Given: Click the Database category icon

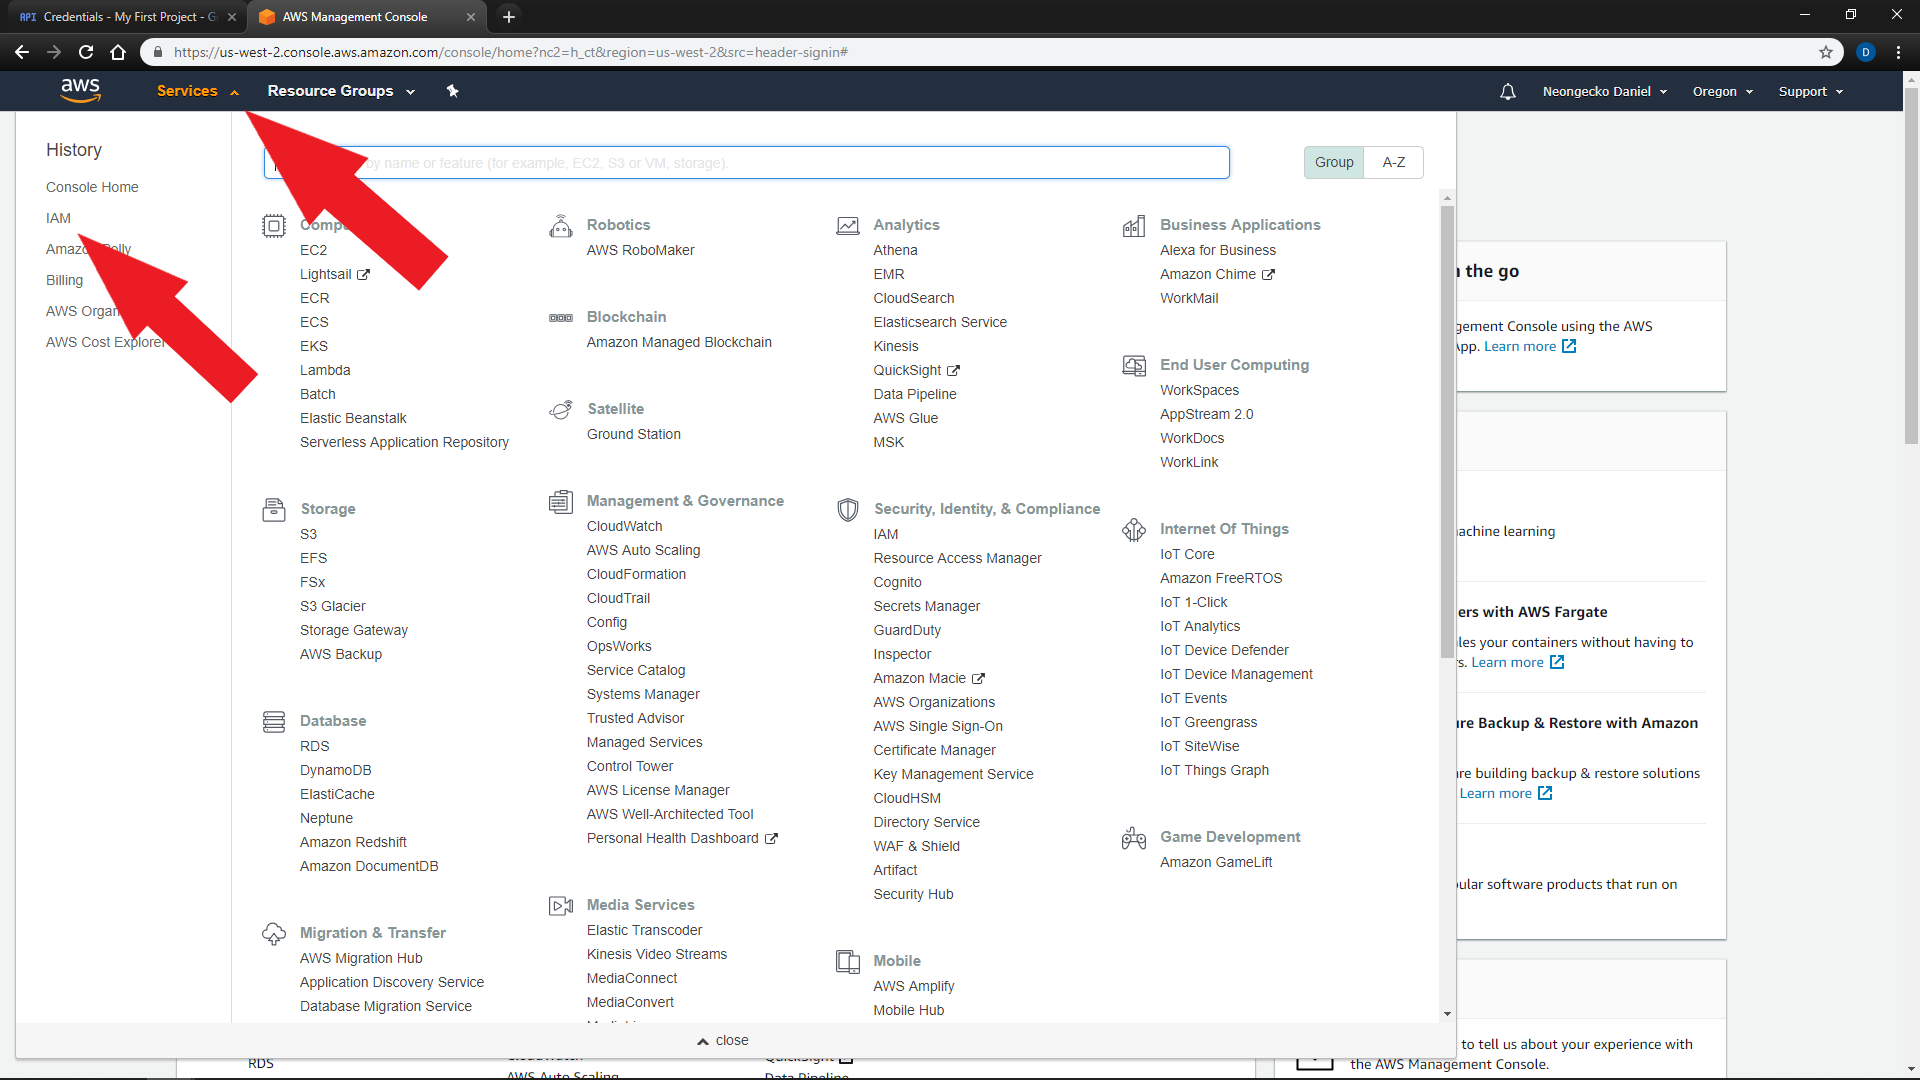Looking at the screenshot, I should pos(273,722).
